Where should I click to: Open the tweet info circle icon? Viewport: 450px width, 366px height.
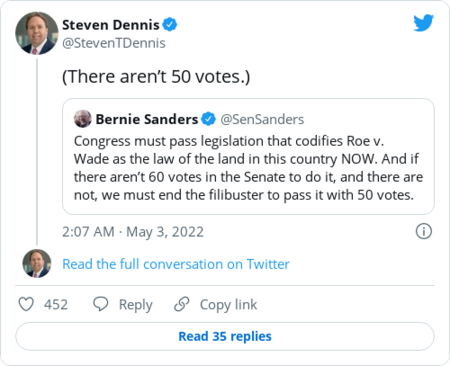424,231
